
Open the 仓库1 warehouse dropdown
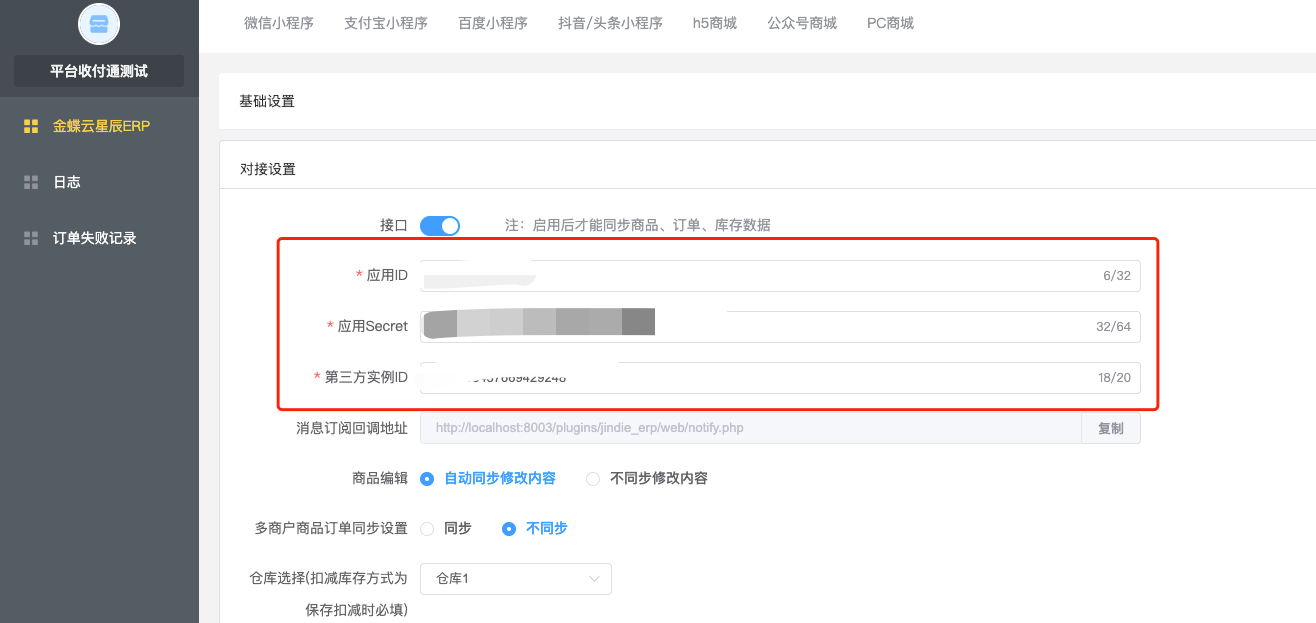[x=515, y=579]
